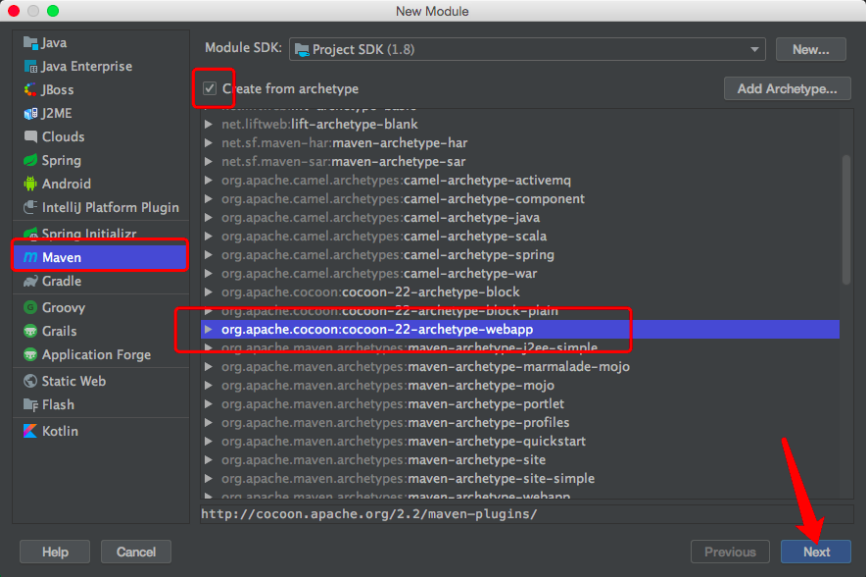Select maven-archetype-profiles row
866x577 pixels.
coord(520,423)
